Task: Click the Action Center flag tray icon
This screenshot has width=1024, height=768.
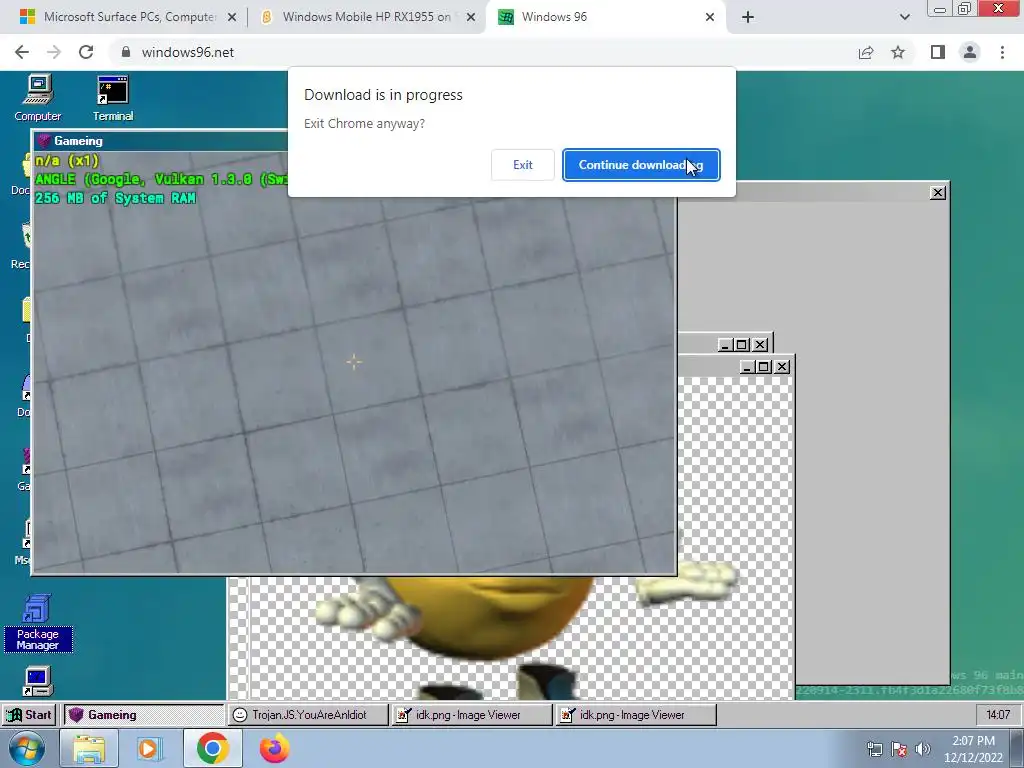Action: (899, 749)
